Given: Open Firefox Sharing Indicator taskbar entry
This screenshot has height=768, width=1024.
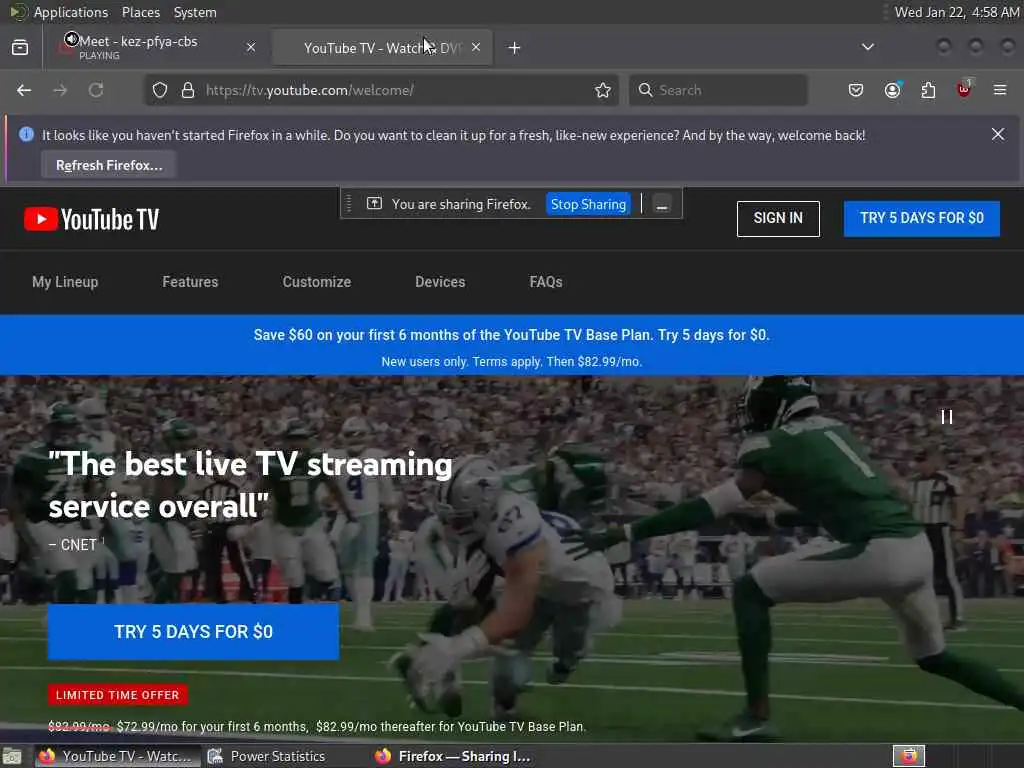Looking at the screenshot, I should 452,756.
